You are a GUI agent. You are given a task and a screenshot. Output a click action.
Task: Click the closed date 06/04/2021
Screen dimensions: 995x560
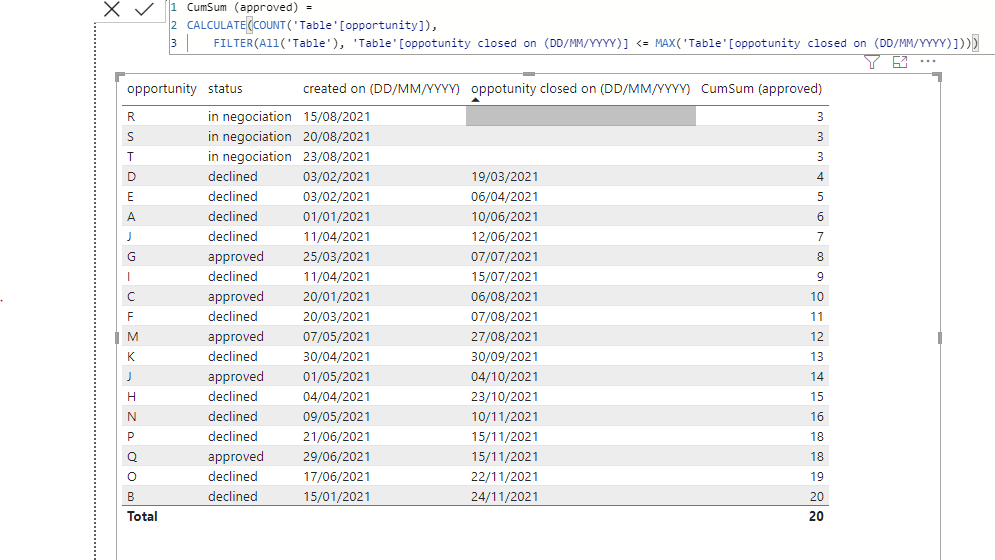[x=504, y=197]
